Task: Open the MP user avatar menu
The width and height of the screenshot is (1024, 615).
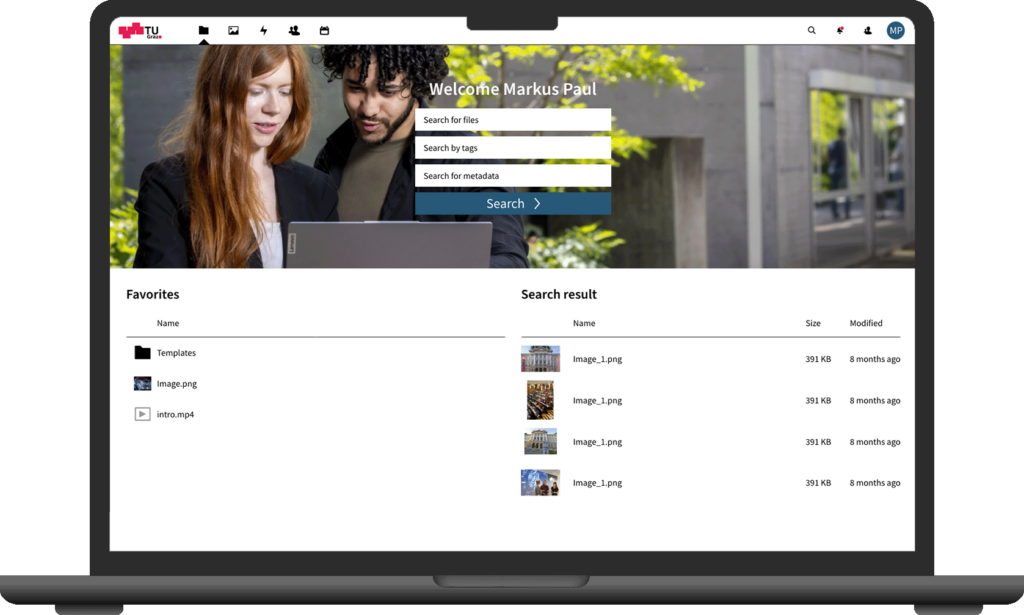Action: click(x=896, y=31)
